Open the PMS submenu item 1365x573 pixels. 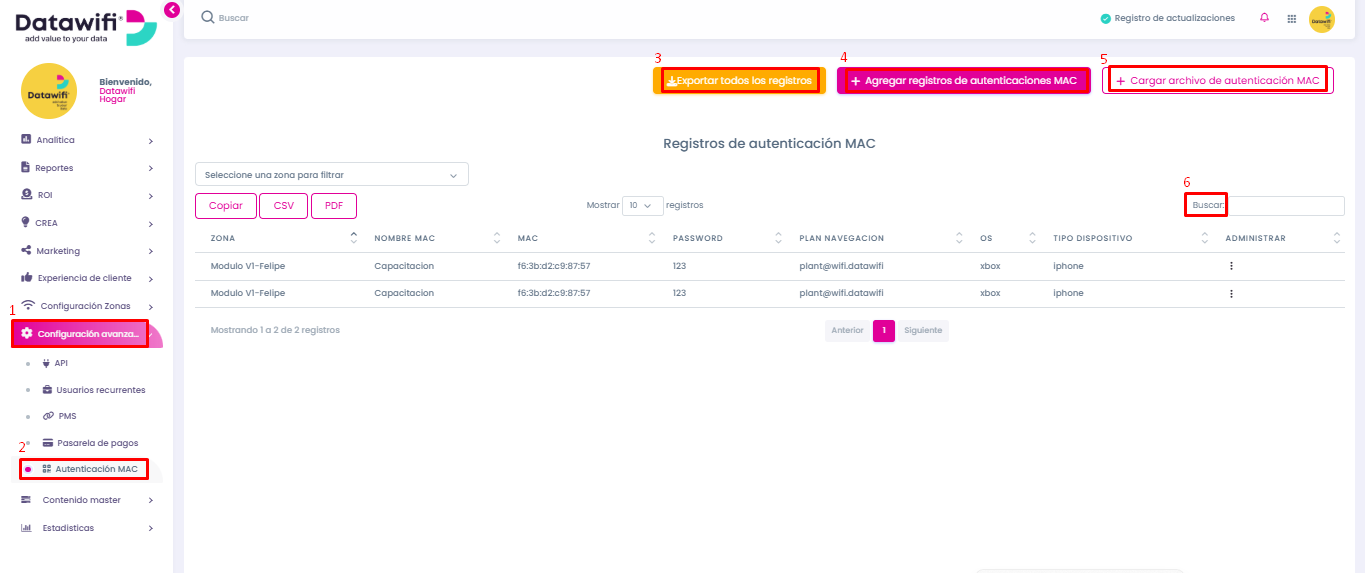(68, 416)
